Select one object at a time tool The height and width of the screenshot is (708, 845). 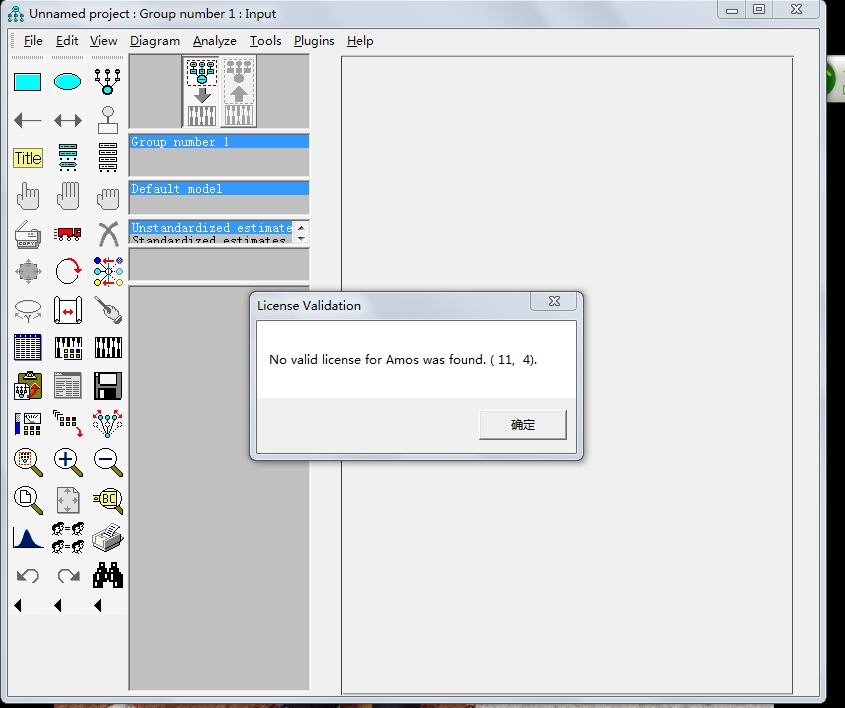point(27,196)
